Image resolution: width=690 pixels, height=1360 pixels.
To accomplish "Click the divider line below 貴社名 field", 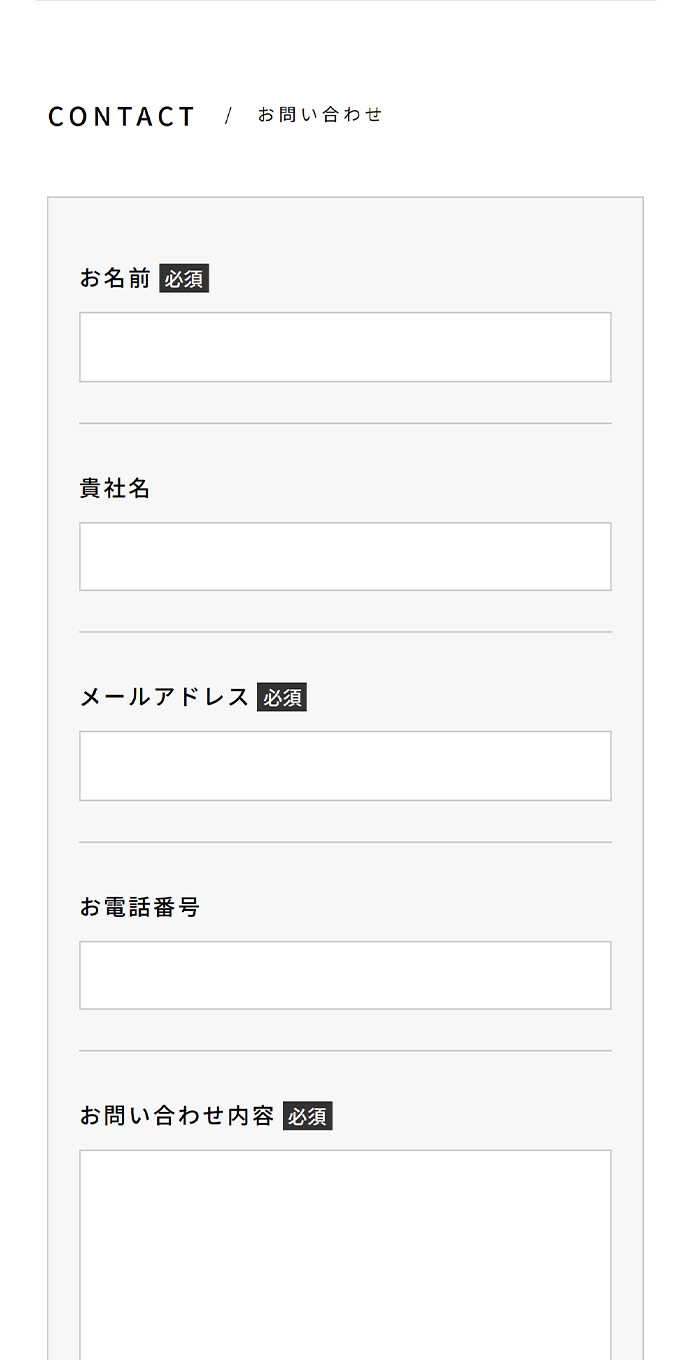I will point(345,632).
